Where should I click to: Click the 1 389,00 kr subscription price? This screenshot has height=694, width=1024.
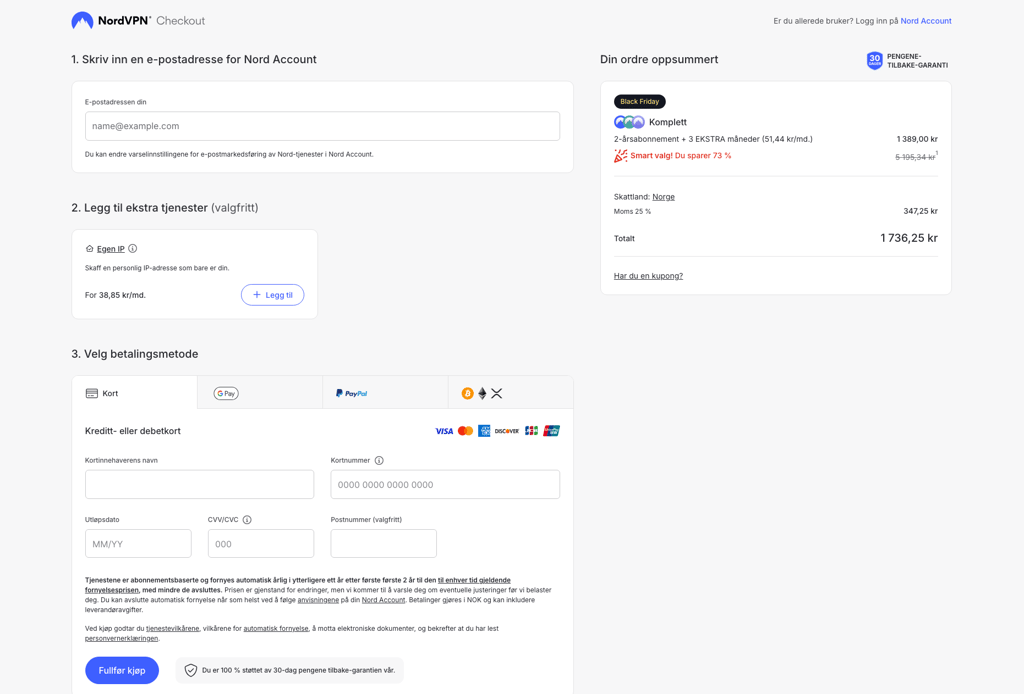[917, 139]
